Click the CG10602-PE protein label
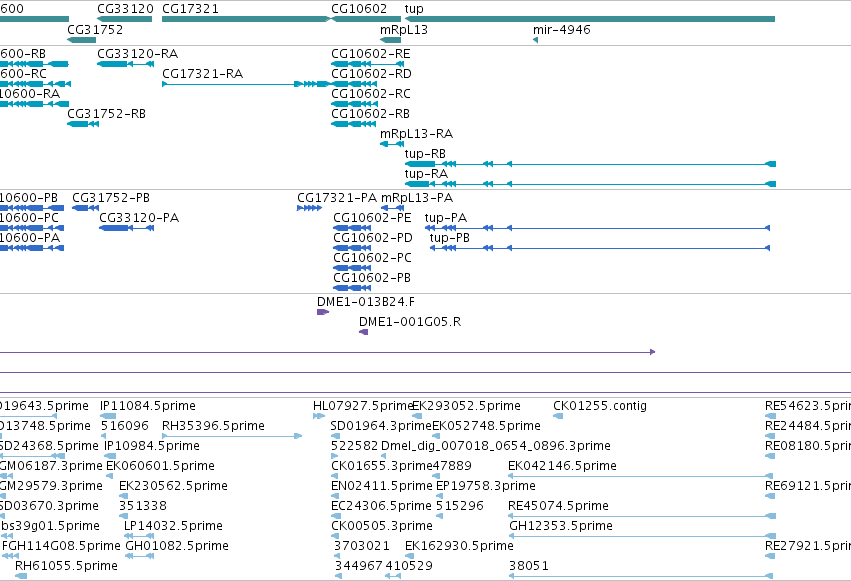Image resolution: width=851 pixels, height=581 pixels. 372,218
